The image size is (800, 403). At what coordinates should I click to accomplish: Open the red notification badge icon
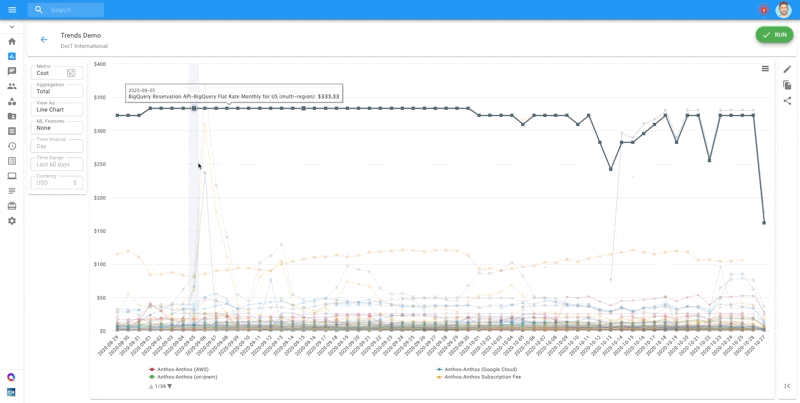(763, 10)
